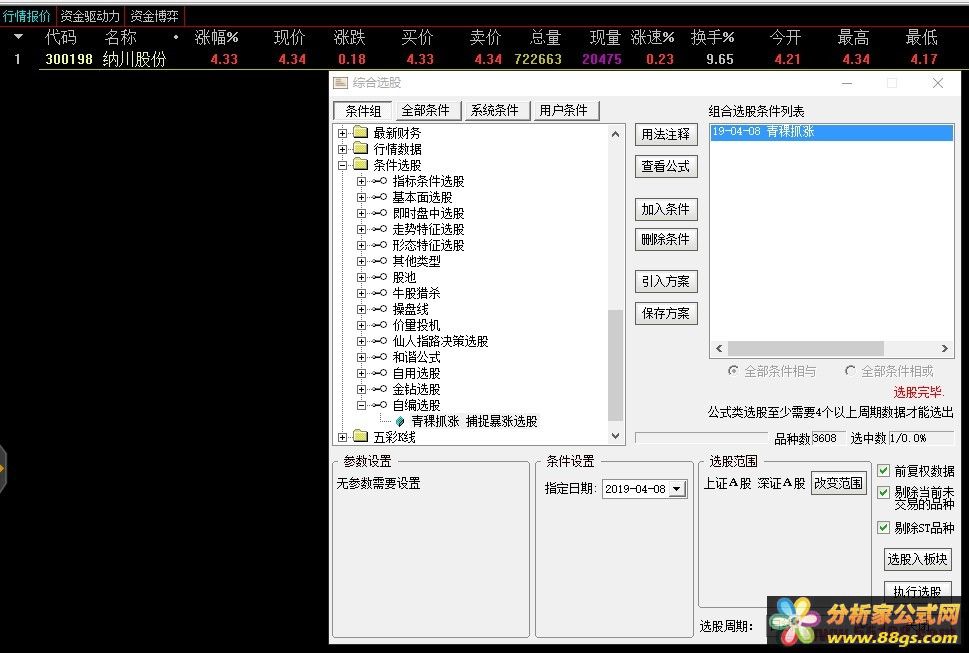Click stock code 300198

click(69, 59)
